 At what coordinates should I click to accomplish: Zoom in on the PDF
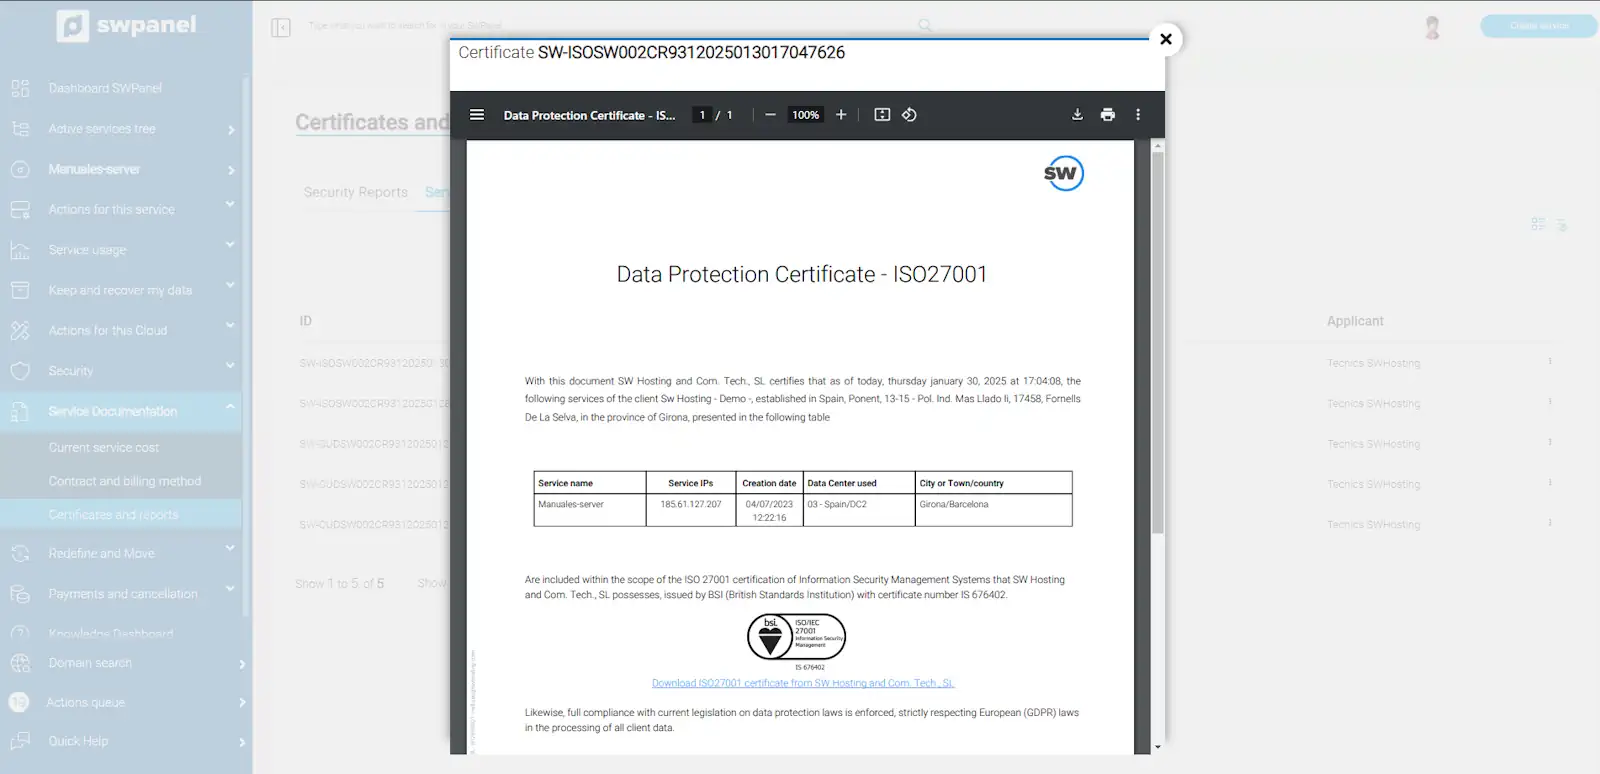[x=841, y=115]
